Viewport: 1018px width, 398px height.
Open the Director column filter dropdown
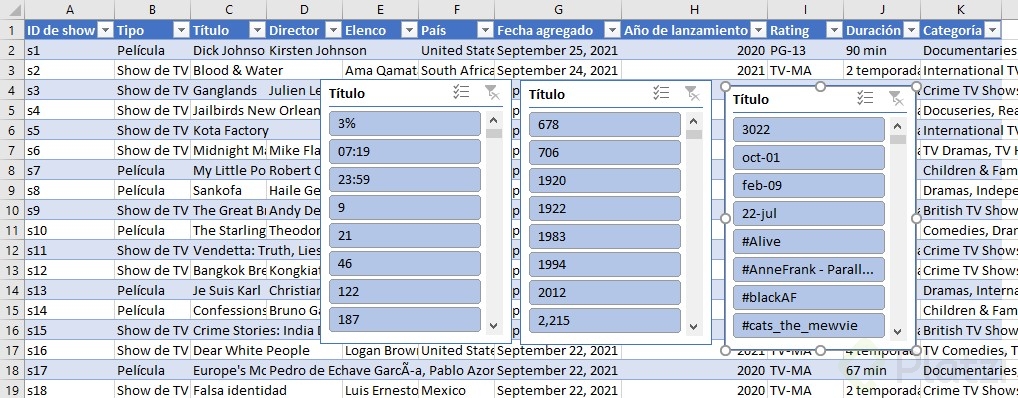(x=333, y=31)
